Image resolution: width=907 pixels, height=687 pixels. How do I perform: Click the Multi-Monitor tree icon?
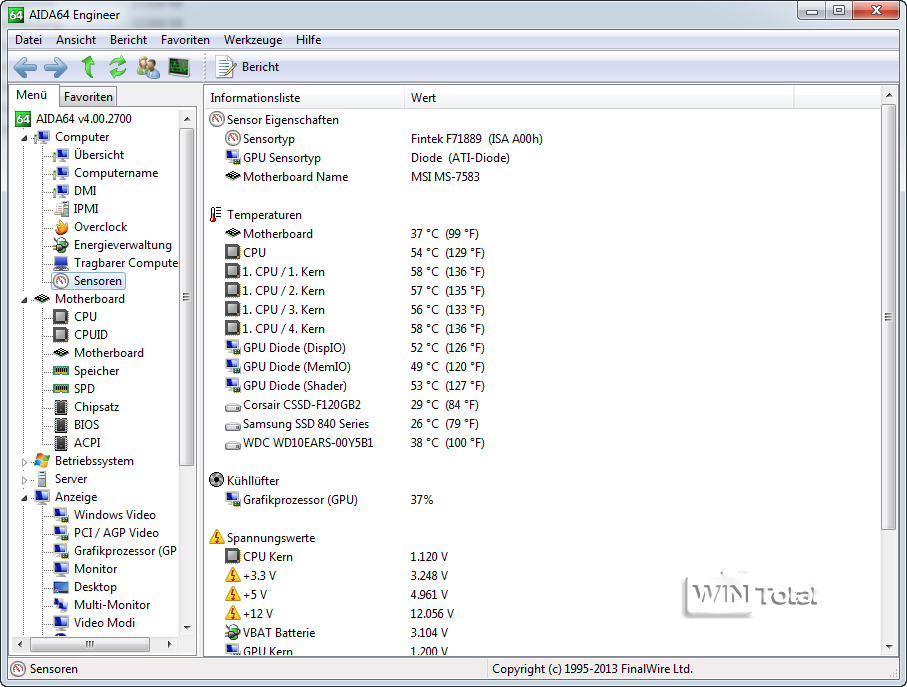(61, 605)
